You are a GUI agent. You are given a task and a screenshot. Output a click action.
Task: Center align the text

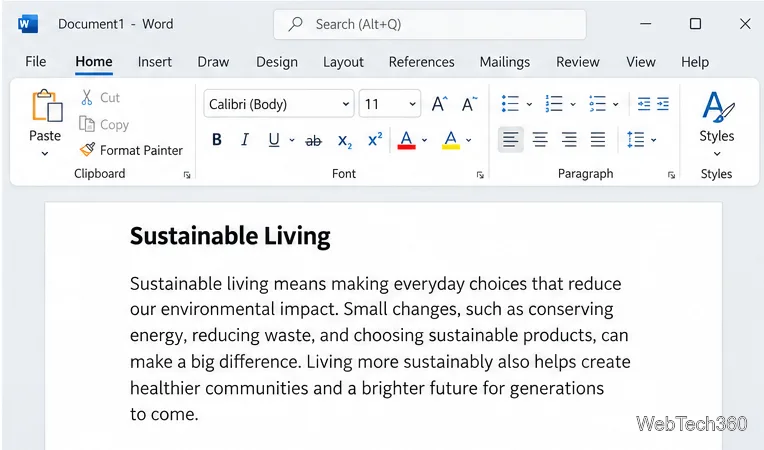[x=540, y=140]
